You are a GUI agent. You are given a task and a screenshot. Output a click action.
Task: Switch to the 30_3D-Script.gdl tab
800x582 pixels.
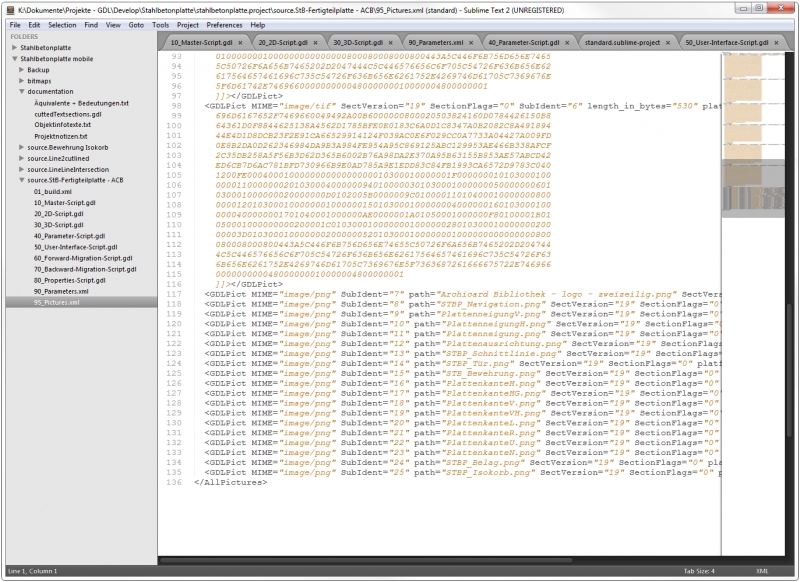pyautogui.click(x=353, y=44)
